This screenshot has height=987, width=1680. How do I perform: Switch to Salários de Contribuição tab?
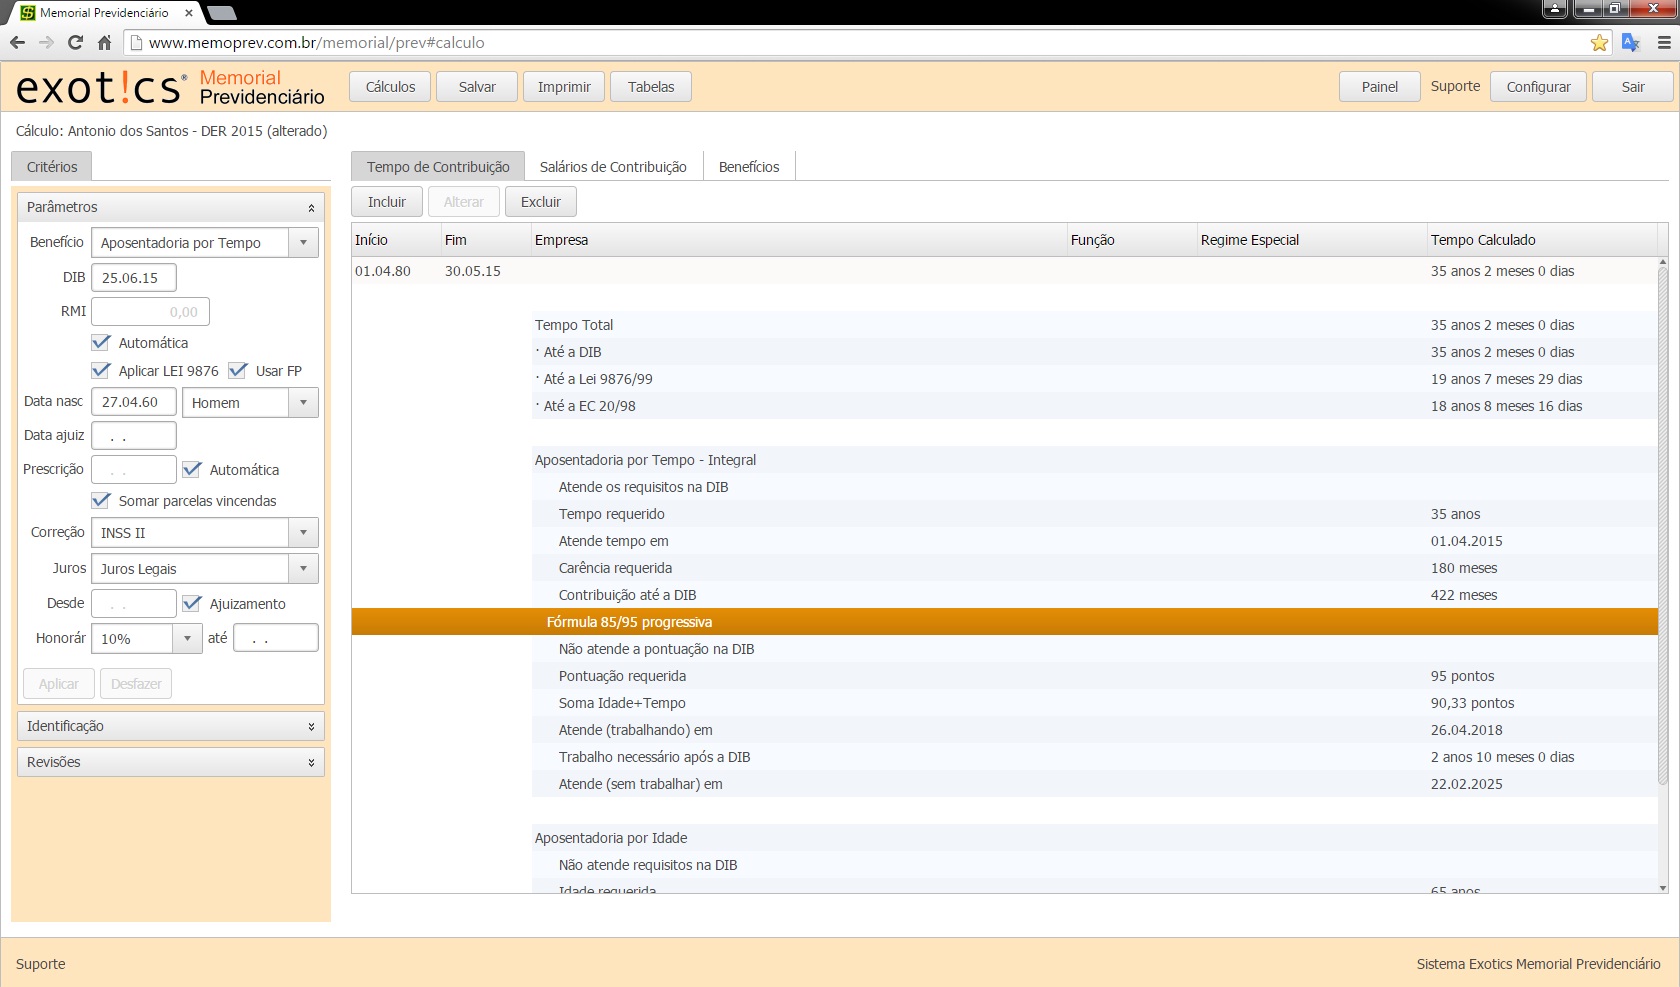click(x=612, y=167)
